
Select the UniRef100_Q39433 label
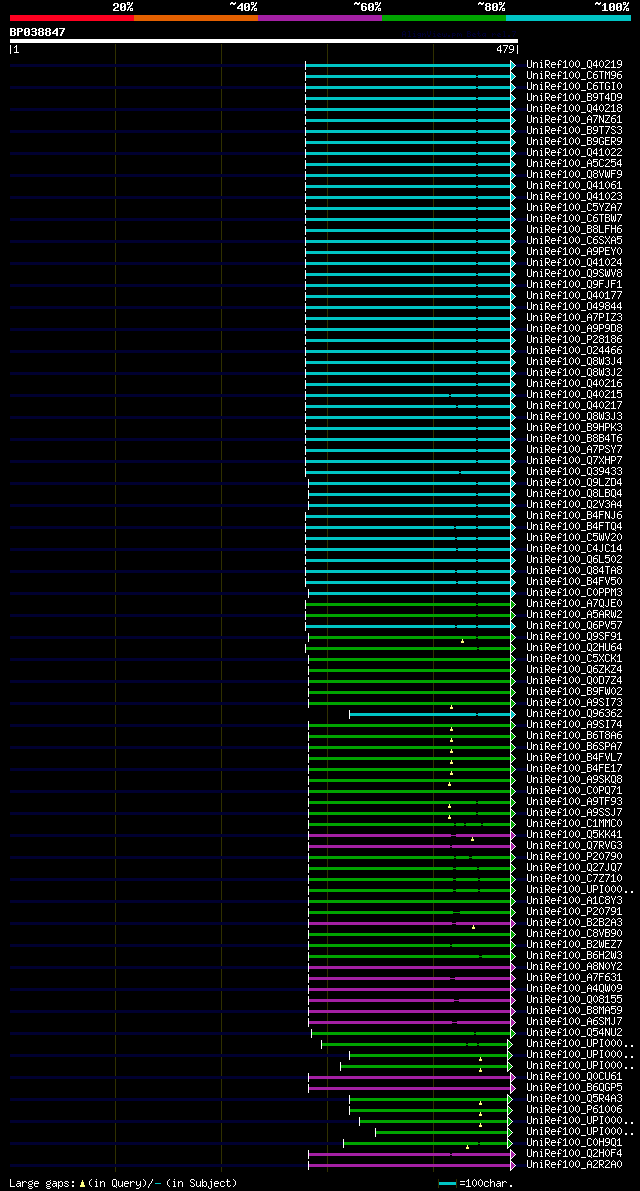click(x=574, y=472)
